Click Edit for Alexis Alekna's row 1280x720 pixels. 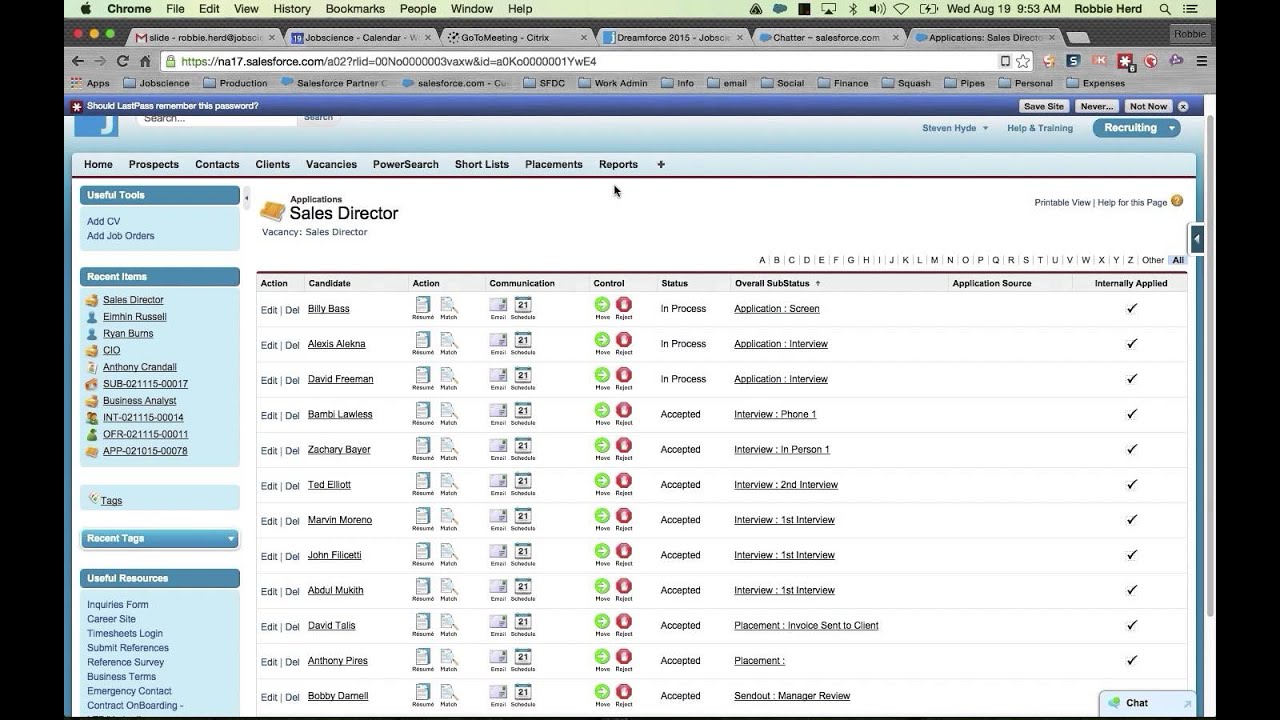(x=269, y=345)
